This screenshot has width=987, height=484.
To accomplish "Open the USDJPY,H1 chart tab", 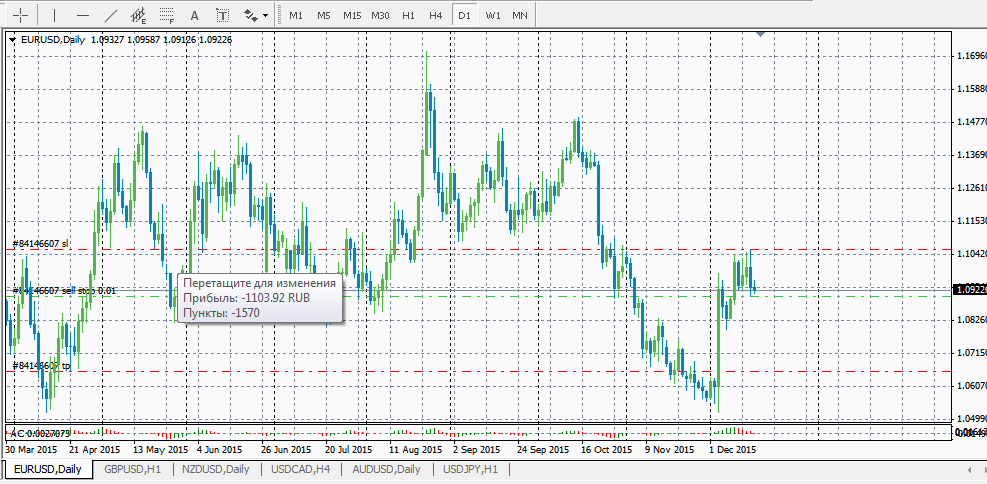I will pyautogui.click(x=471, y=469).
